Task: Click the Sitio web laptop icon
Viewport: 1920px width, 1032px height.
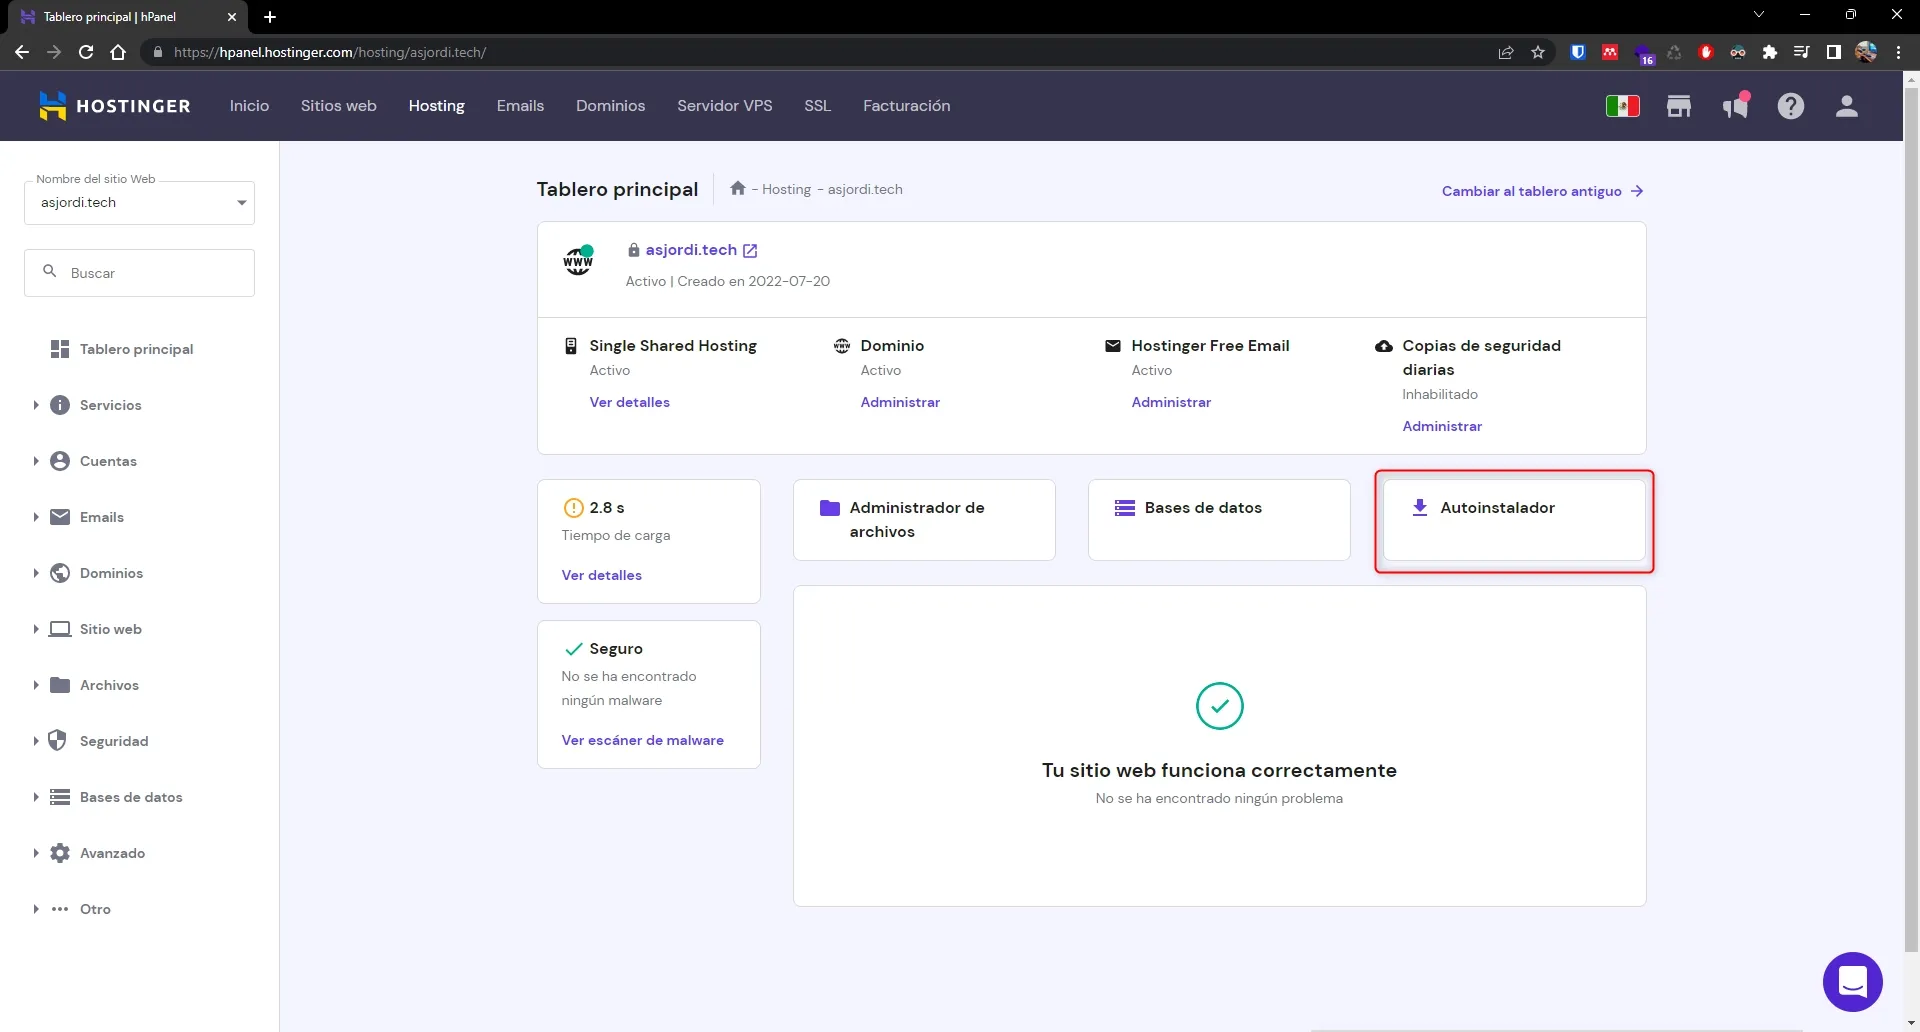Action: [x=60, y=629]
